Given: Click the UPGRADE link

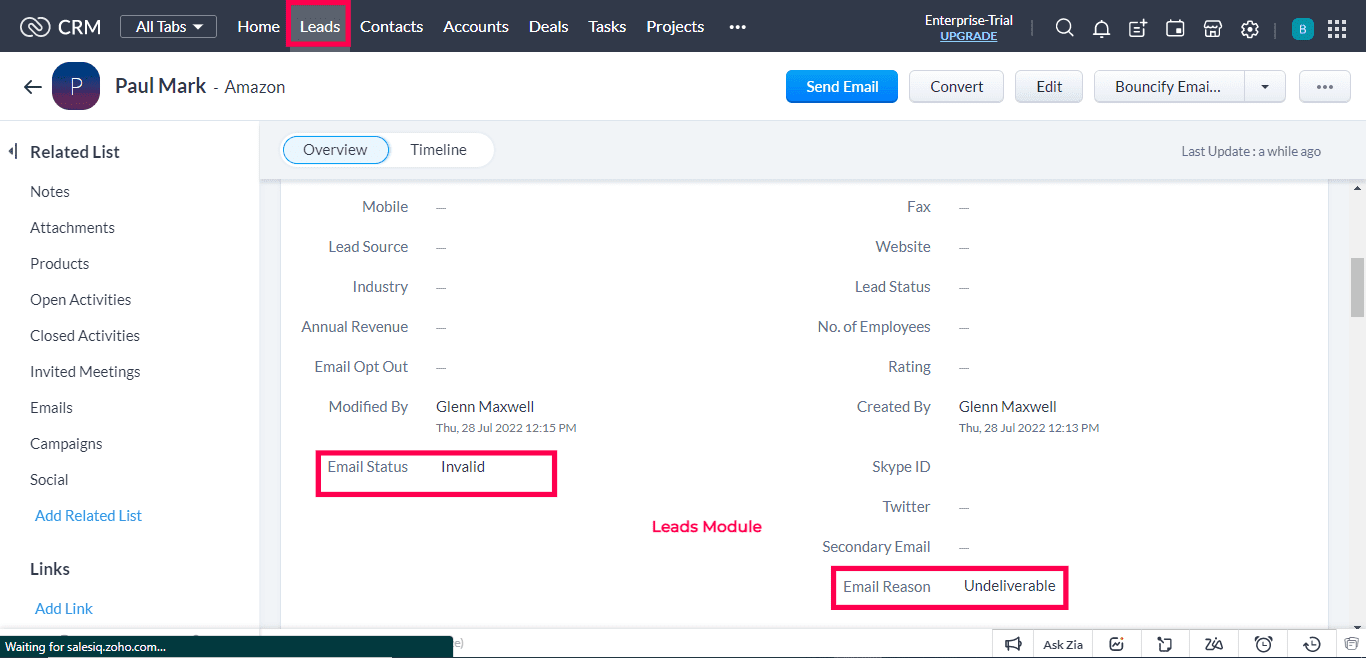Looking at the screenshot, I should point(968,36).
